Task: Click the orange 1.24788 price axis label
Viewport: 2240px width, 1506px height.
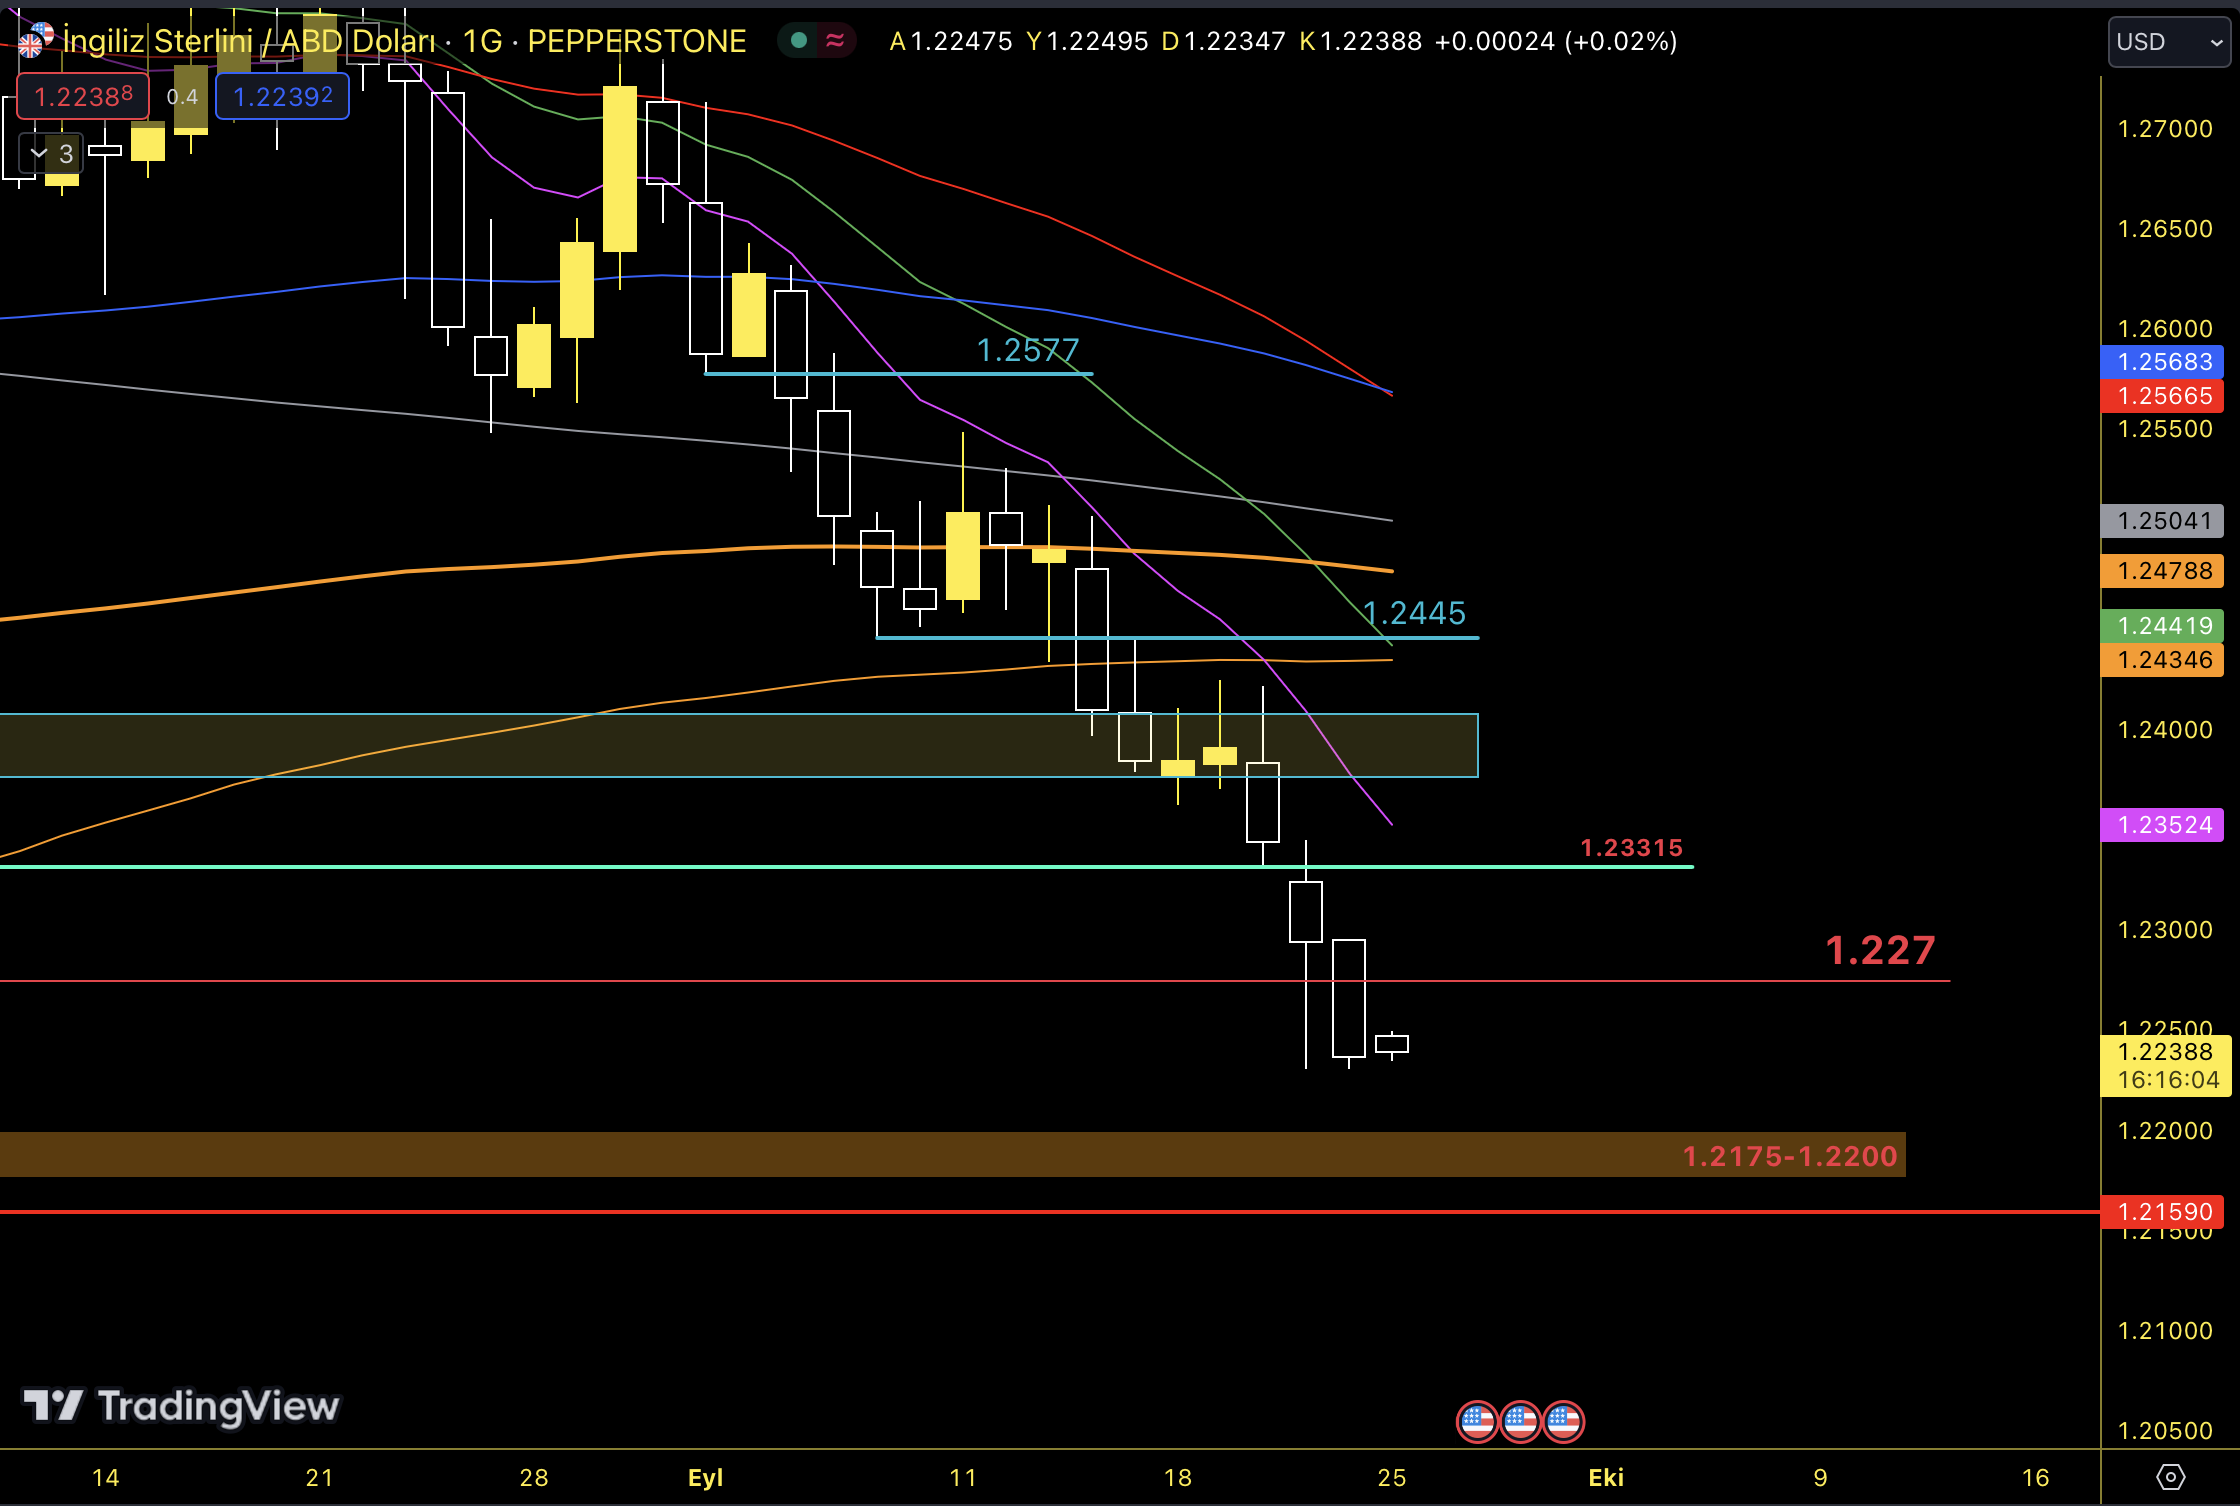Action: 2164,571
